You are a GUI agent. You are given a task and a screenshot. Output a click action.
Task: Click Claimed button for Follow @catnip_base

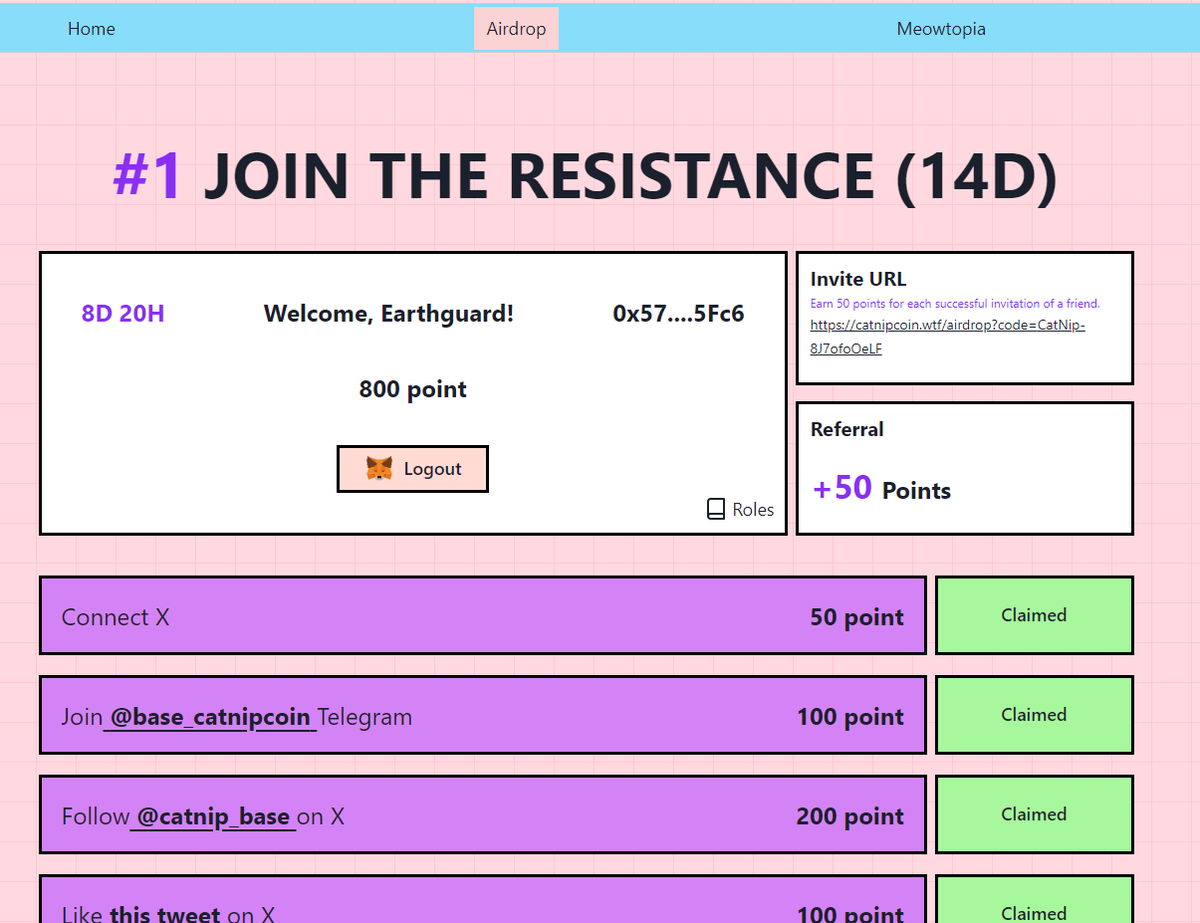point(1034,814)
